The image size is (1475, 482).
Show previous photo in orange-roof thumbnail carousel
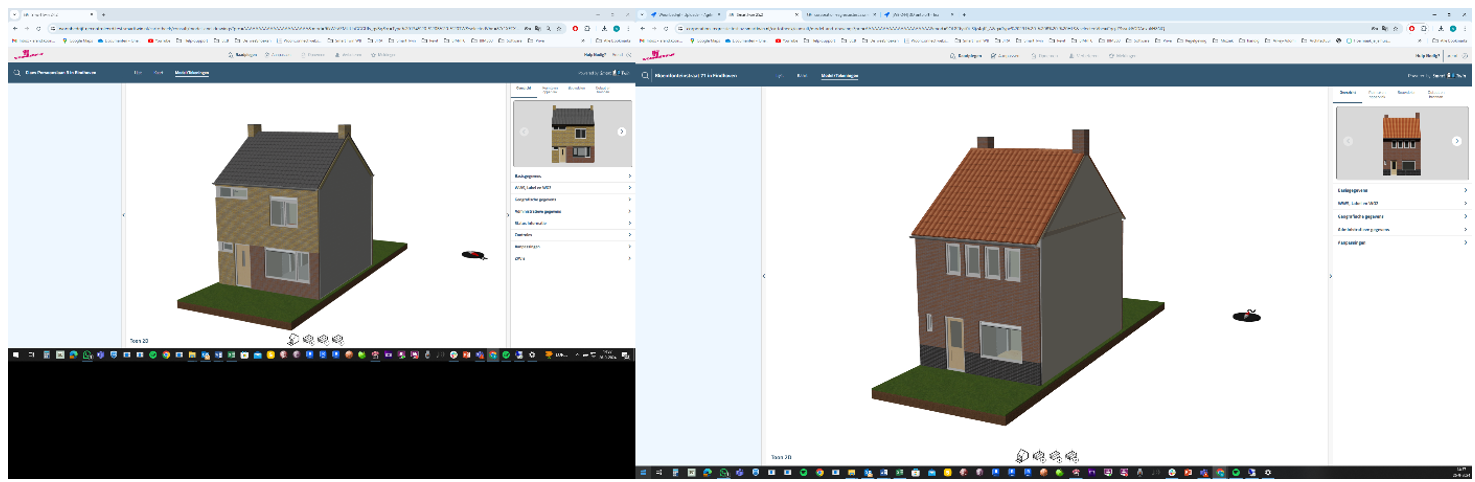1347,141
